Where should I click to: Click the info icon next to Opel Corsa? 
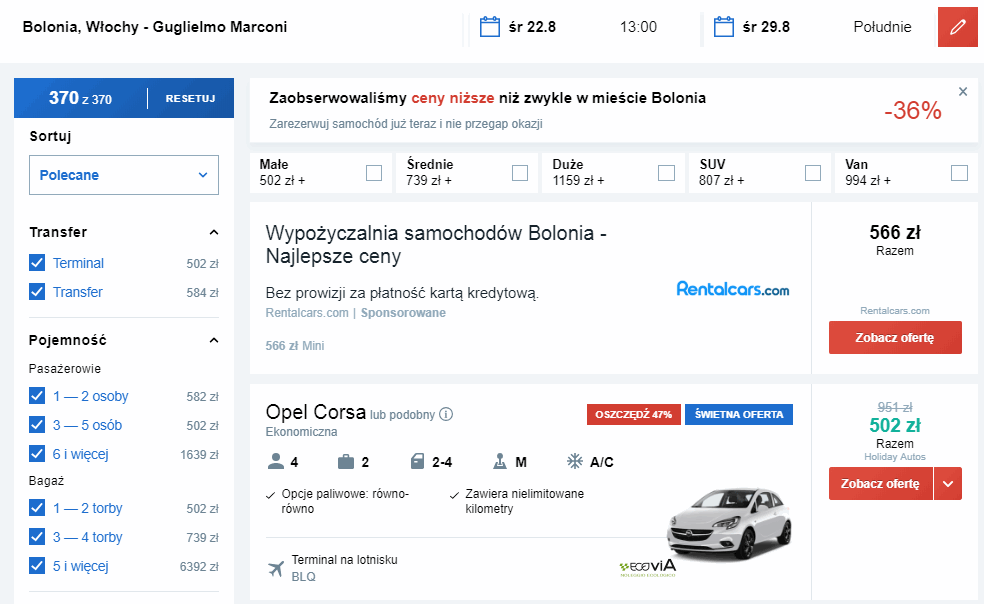tap(446, 414)
